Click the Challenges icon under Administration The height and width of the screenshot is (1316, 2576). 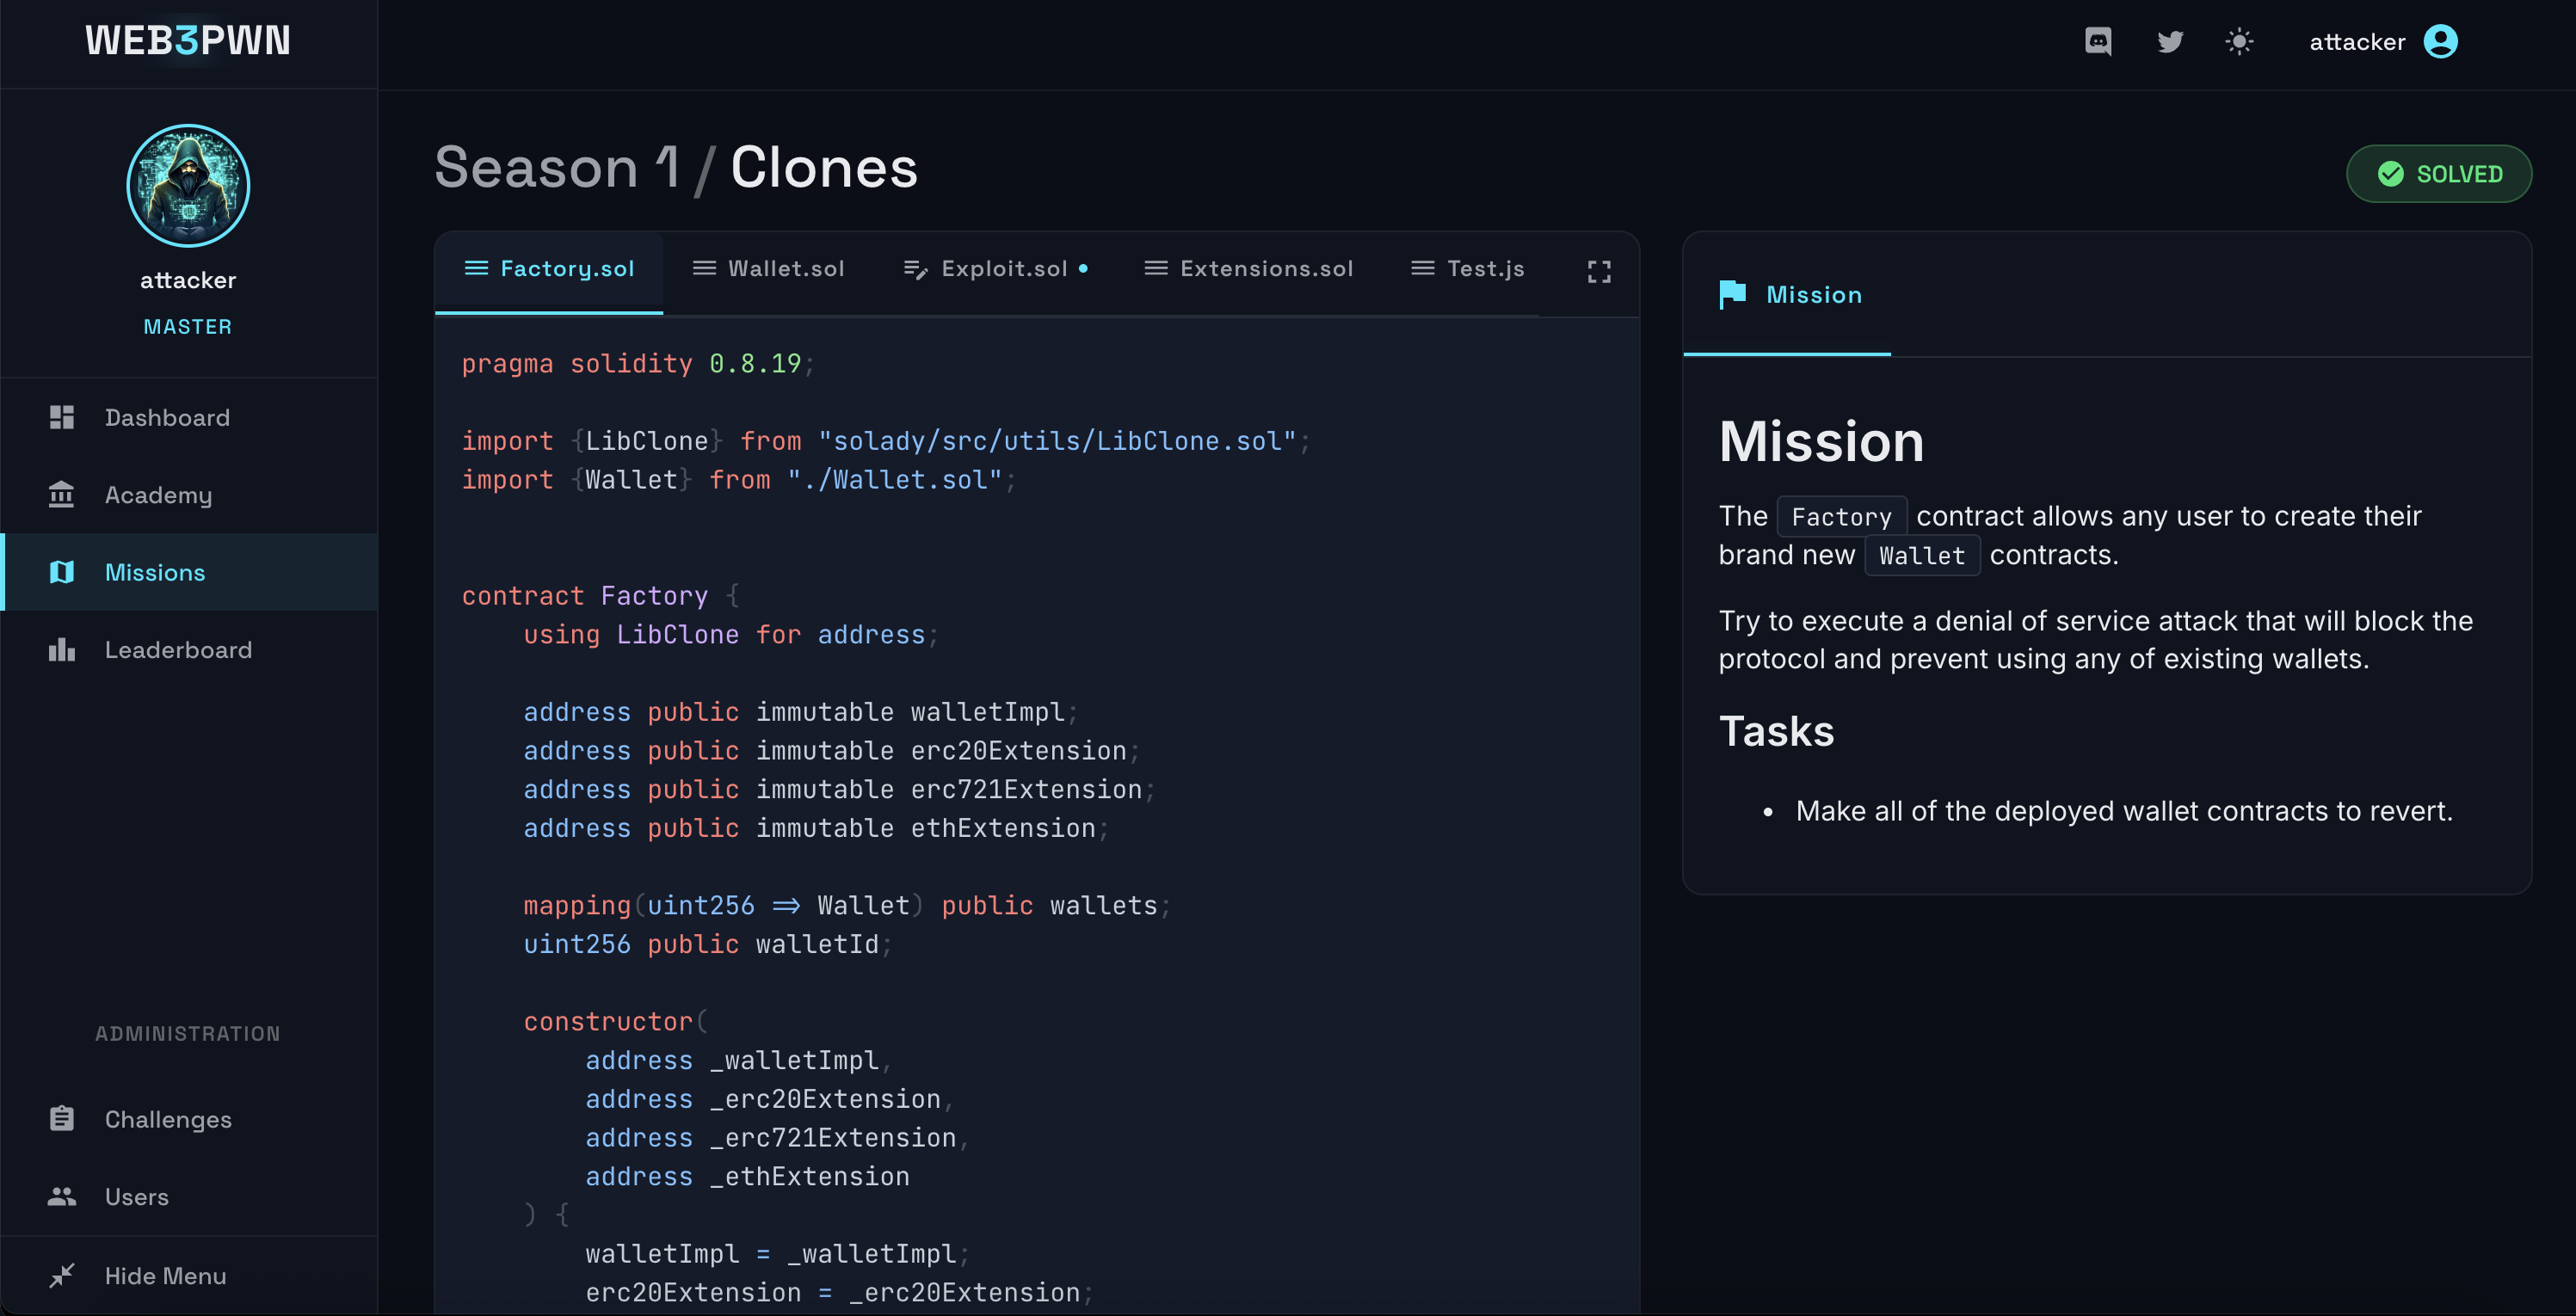point(61,1118)
